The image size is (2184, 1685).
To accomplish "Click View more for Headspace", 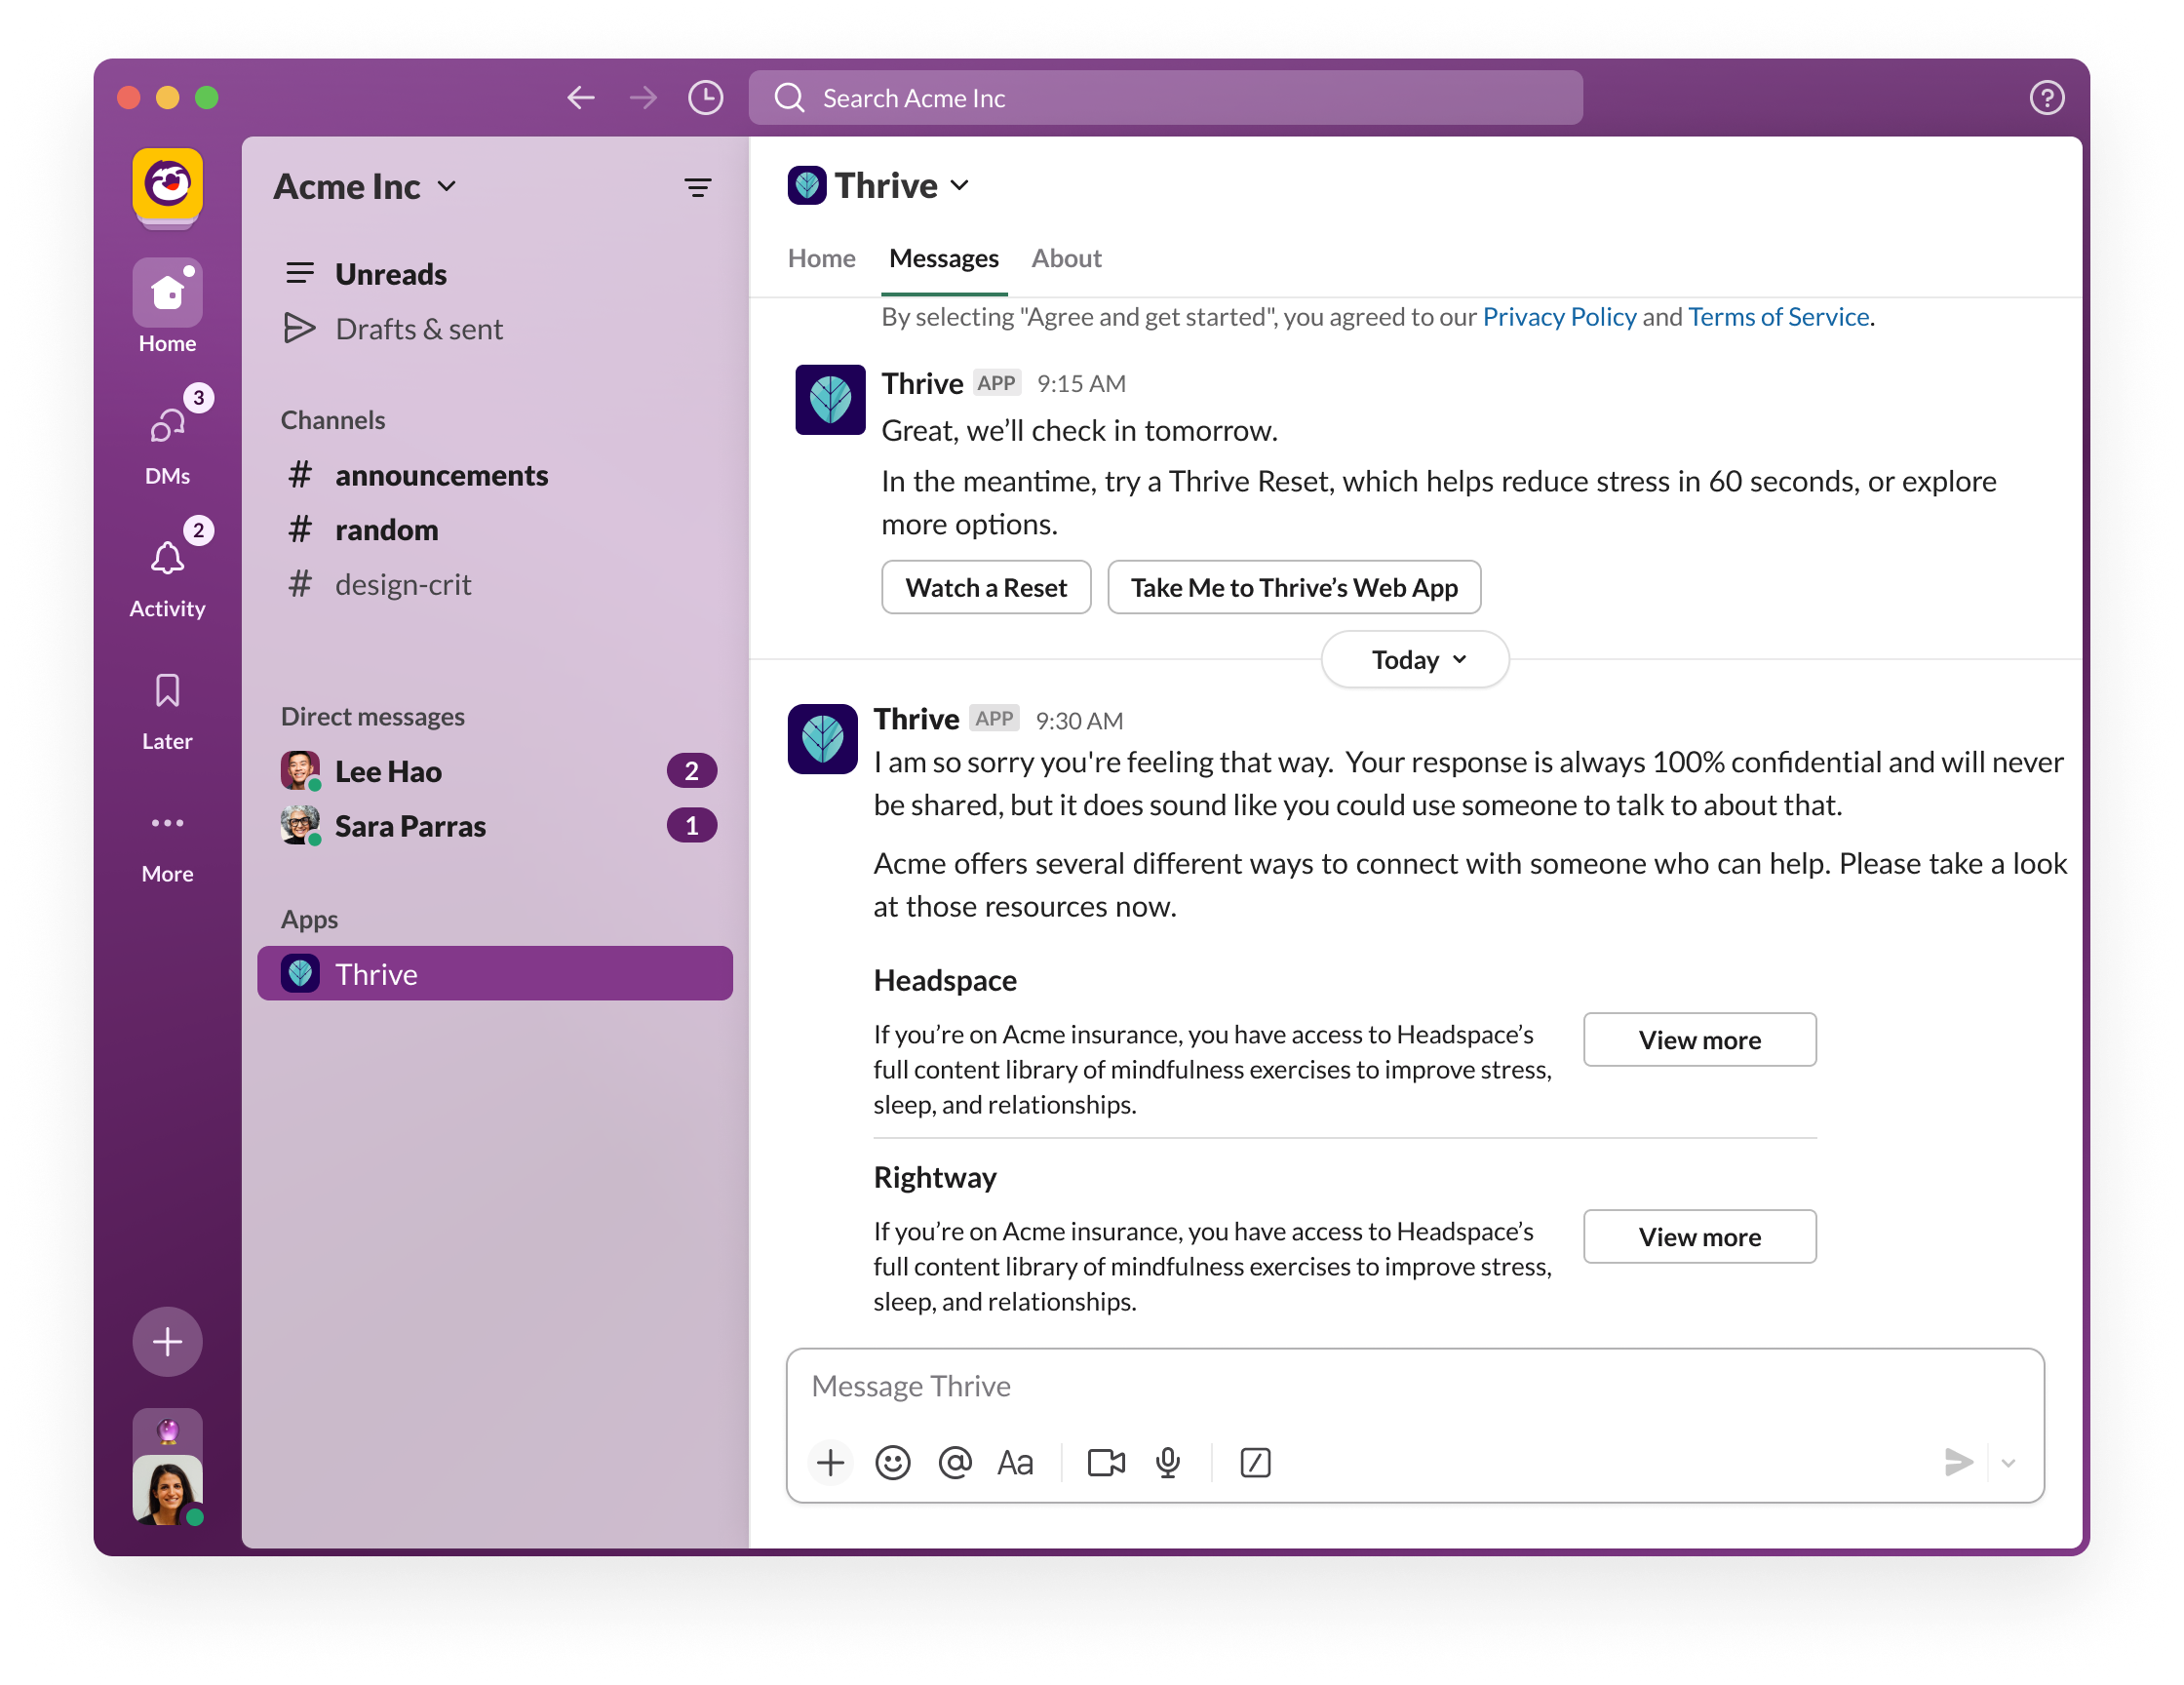I will [1699, 1040].
